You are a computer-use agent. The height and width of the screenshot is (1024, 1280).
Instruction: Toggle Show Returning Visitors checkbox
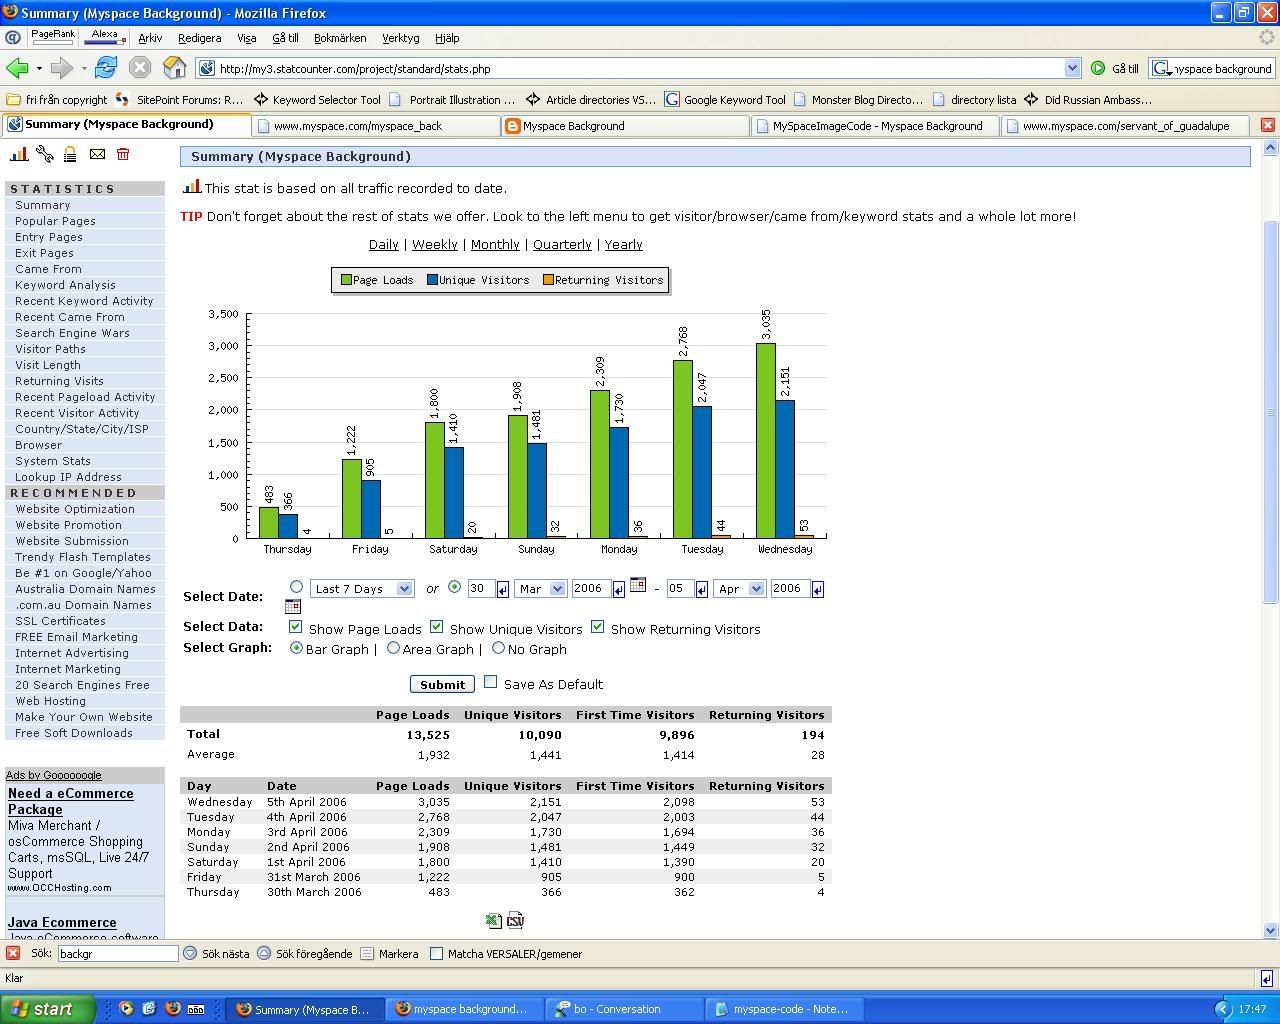[597, 627]
